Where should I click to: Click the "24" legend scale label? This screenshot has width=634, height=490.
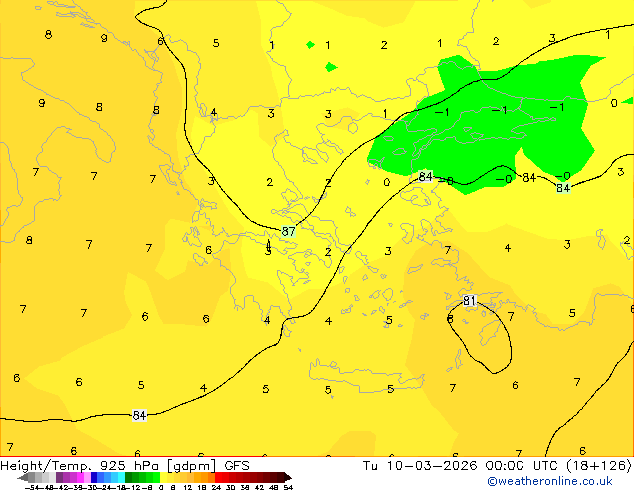click(x=216, y=487)
